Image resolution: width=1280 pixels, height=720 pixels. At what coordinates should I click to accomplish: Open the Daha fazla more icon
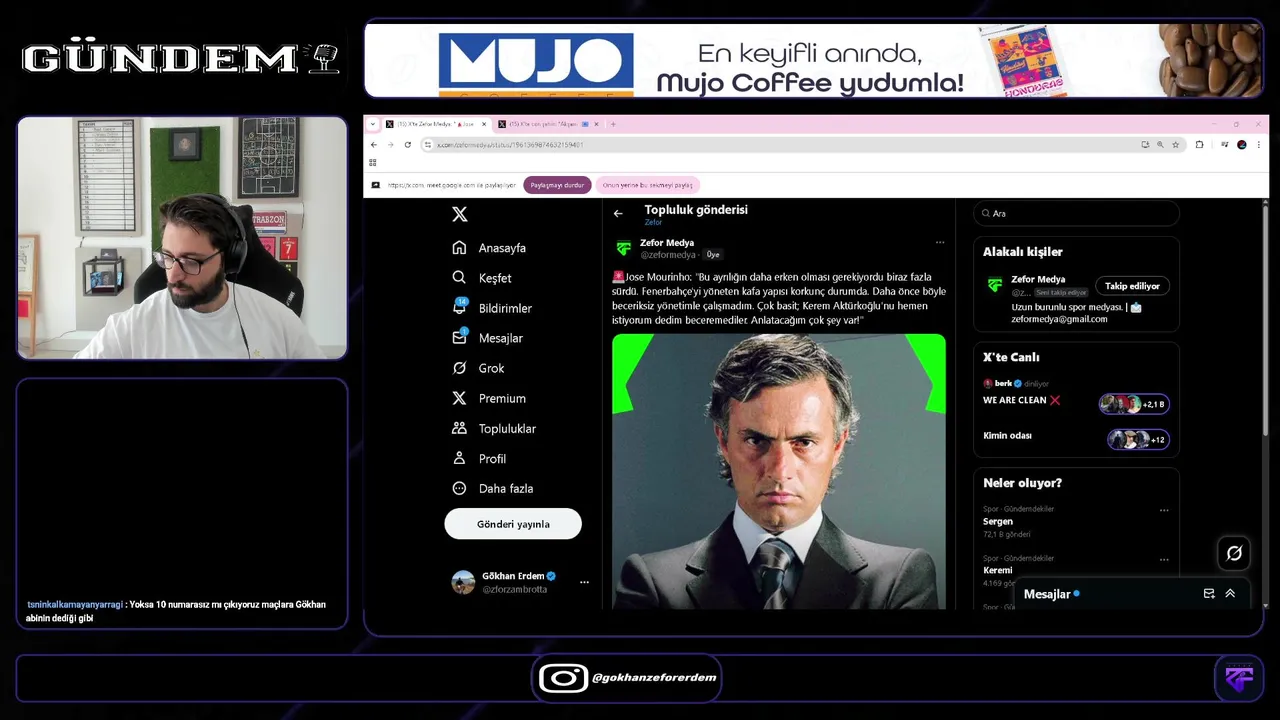pos(459,488)
